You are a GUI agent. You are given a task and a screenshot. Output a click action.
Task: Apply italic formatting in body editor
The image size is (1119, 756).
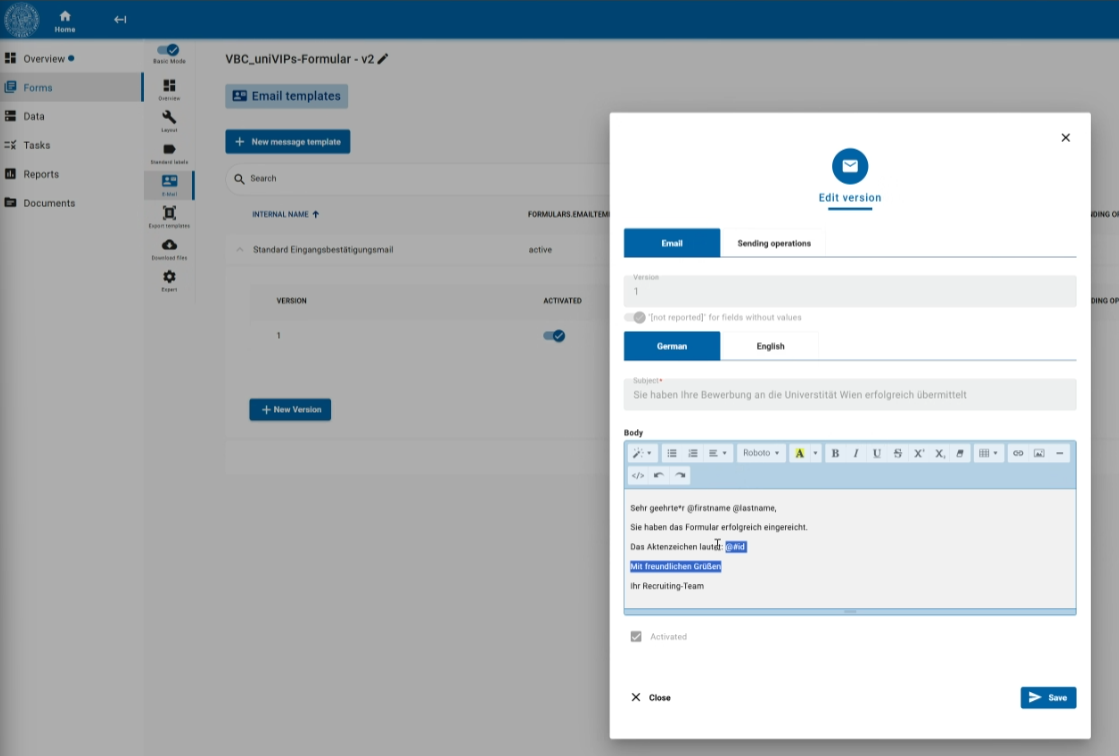(x=856, y=453)
